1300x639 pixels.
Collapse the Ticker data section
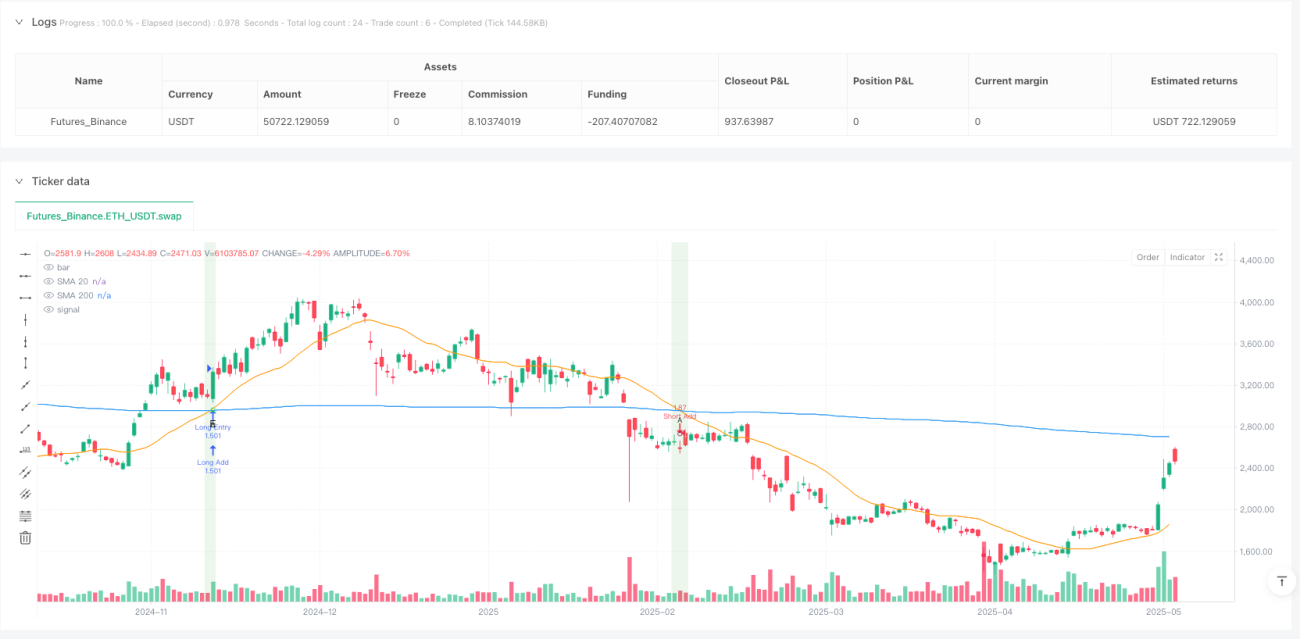pos(19,181)
